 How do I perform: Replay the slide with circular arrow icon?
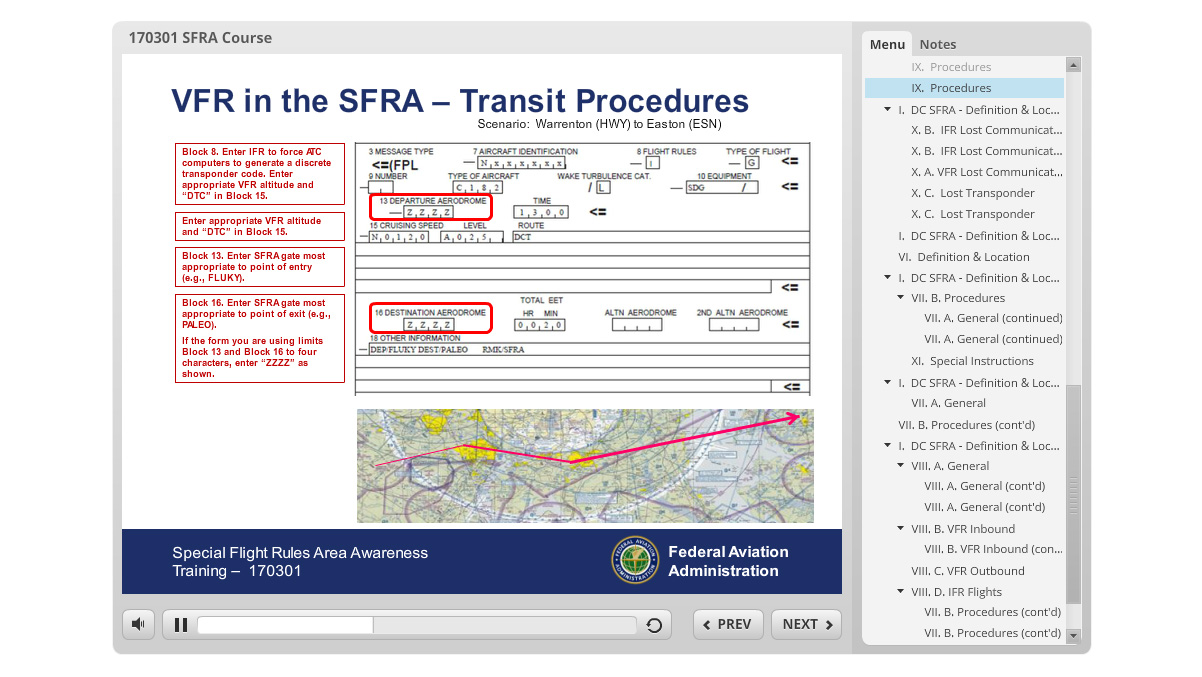[x=654, y=625]
